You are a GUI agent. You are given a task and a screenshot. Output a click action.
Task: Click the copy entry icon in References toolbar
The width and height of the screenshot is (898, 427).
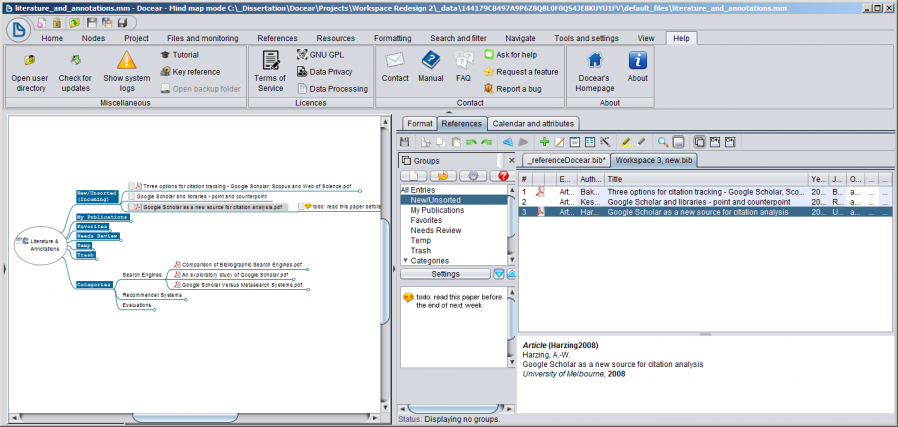440,142
